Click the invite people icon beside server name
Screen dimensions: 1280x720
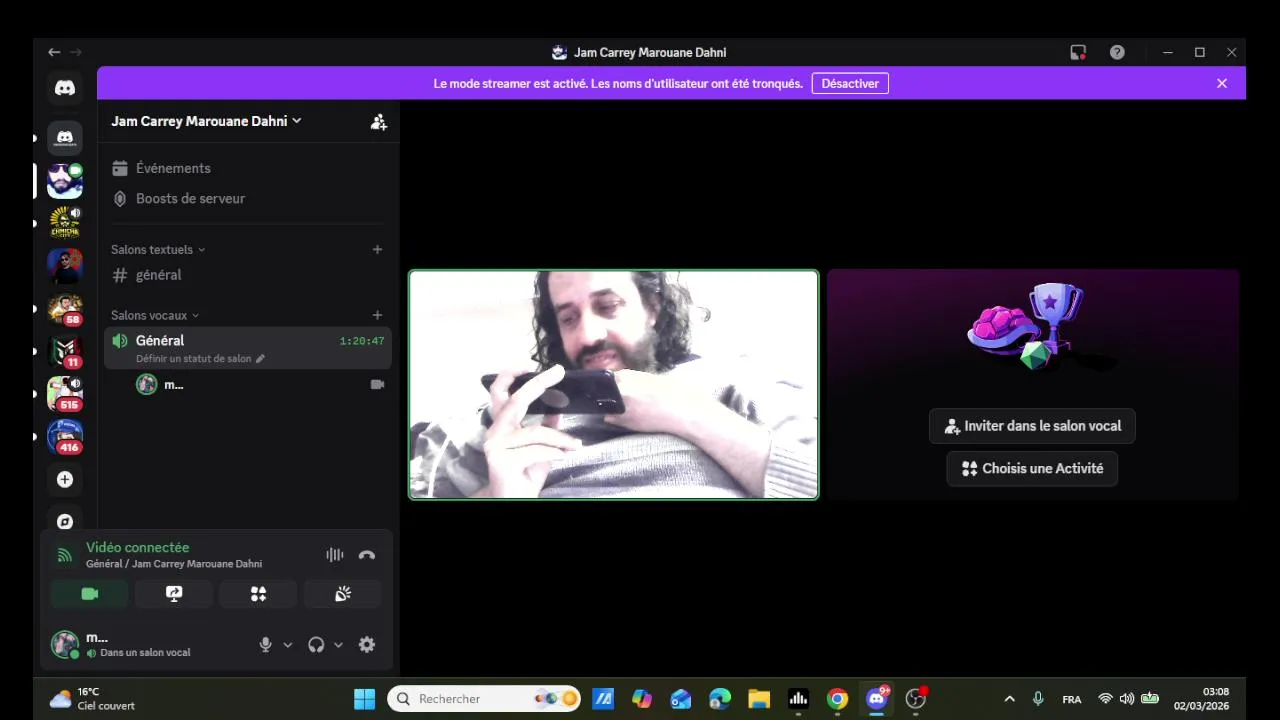[x=378, y=122]
